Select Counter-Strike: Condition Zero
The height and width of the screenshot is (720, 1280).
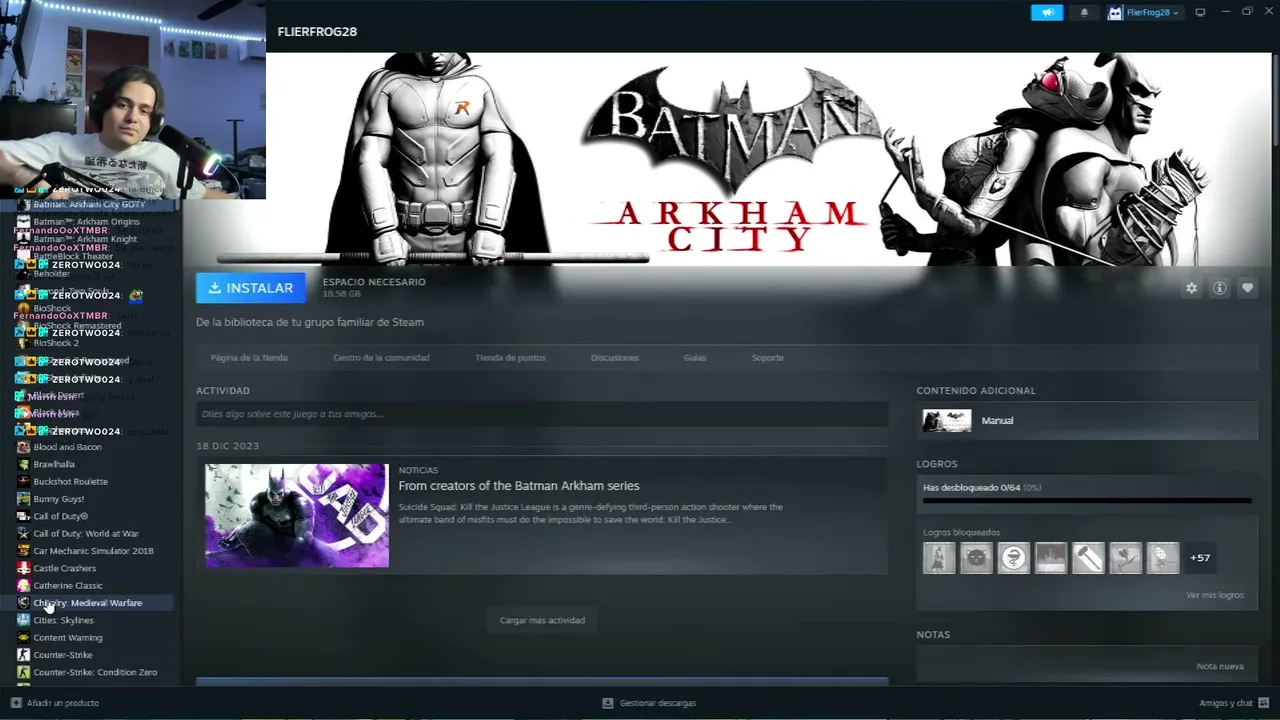tap(95, 672)
